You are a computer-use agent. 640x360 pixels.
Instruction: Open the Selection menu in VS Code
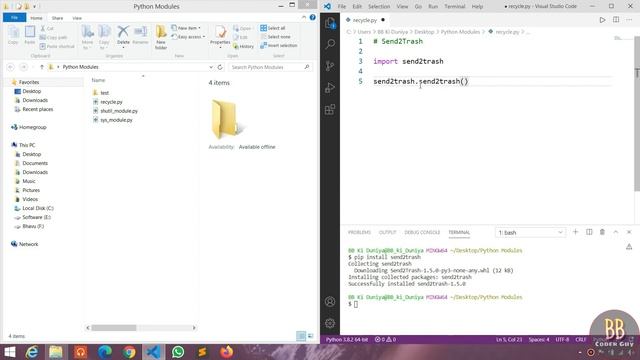point(379,7)
